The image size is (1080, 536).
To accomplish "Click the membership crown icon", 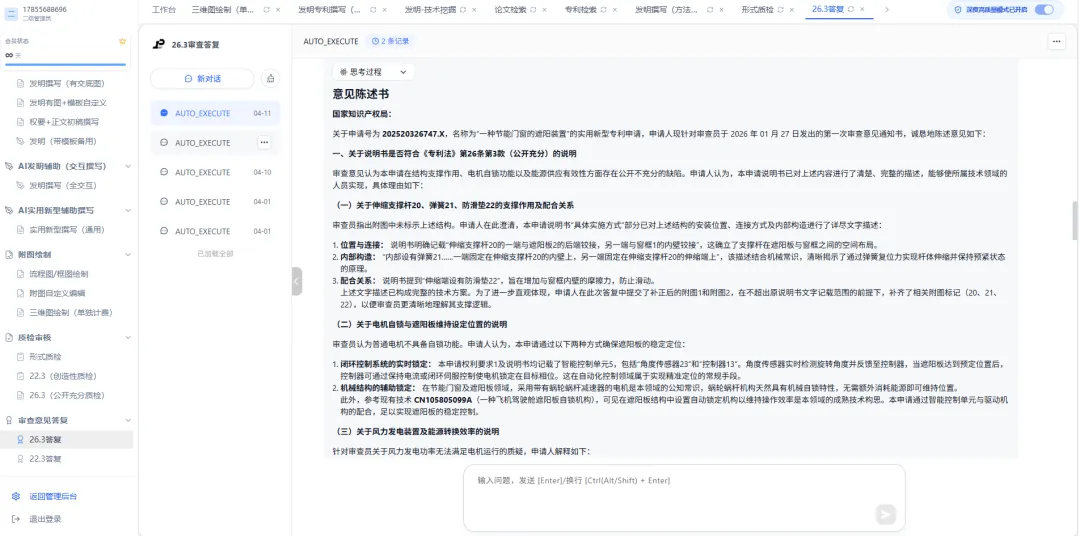I will 123,41.
